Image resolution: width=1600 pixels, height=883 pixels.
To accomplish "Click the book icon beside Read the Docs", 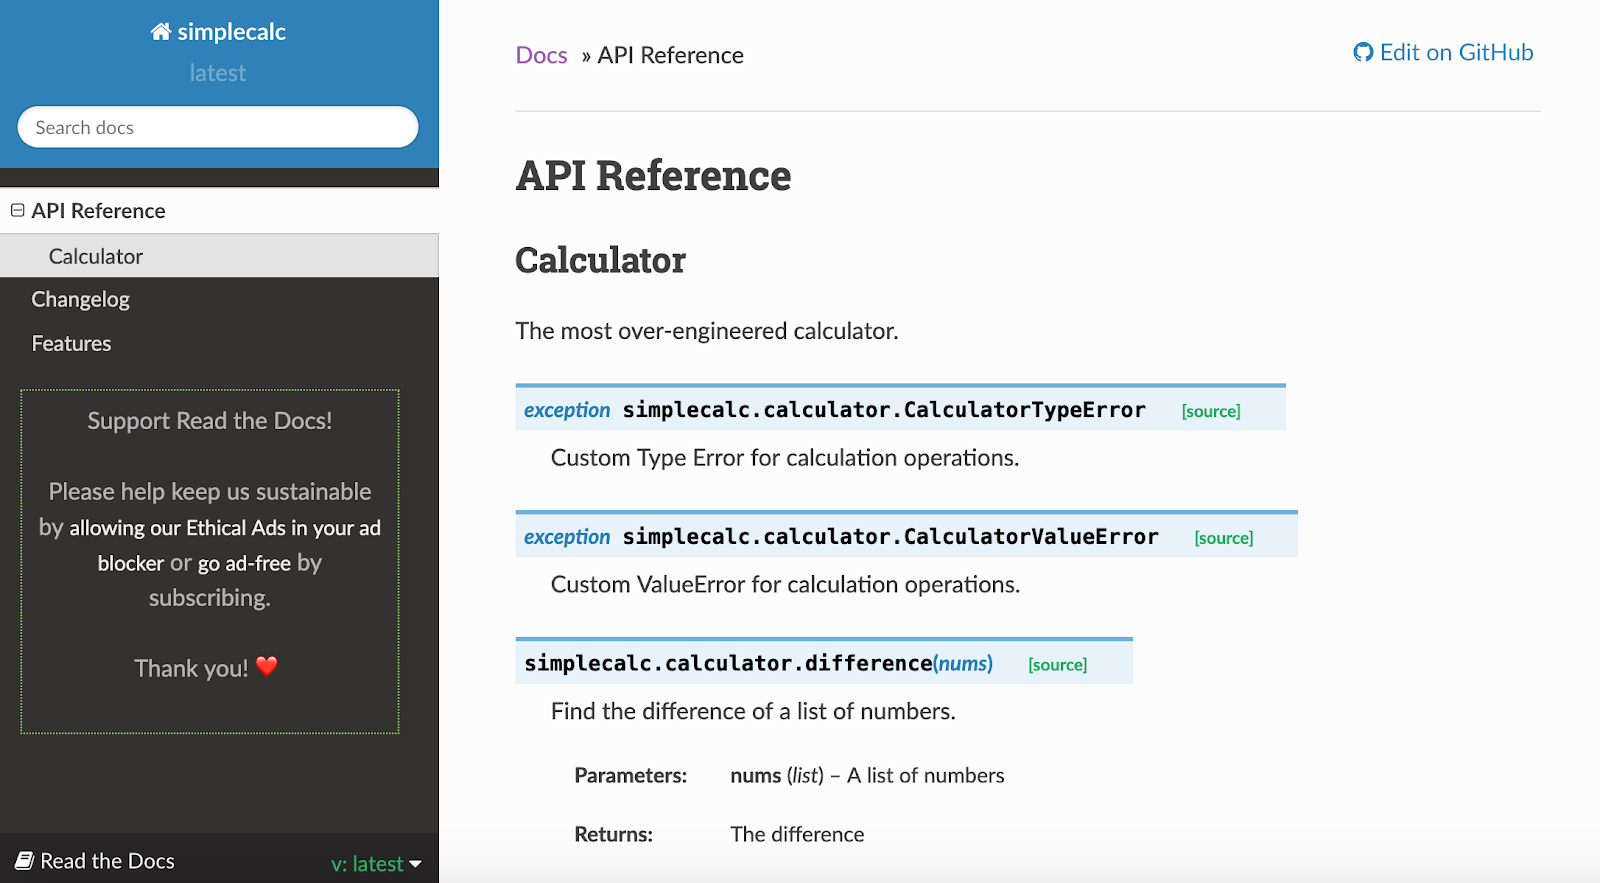I will pos(24,861).
